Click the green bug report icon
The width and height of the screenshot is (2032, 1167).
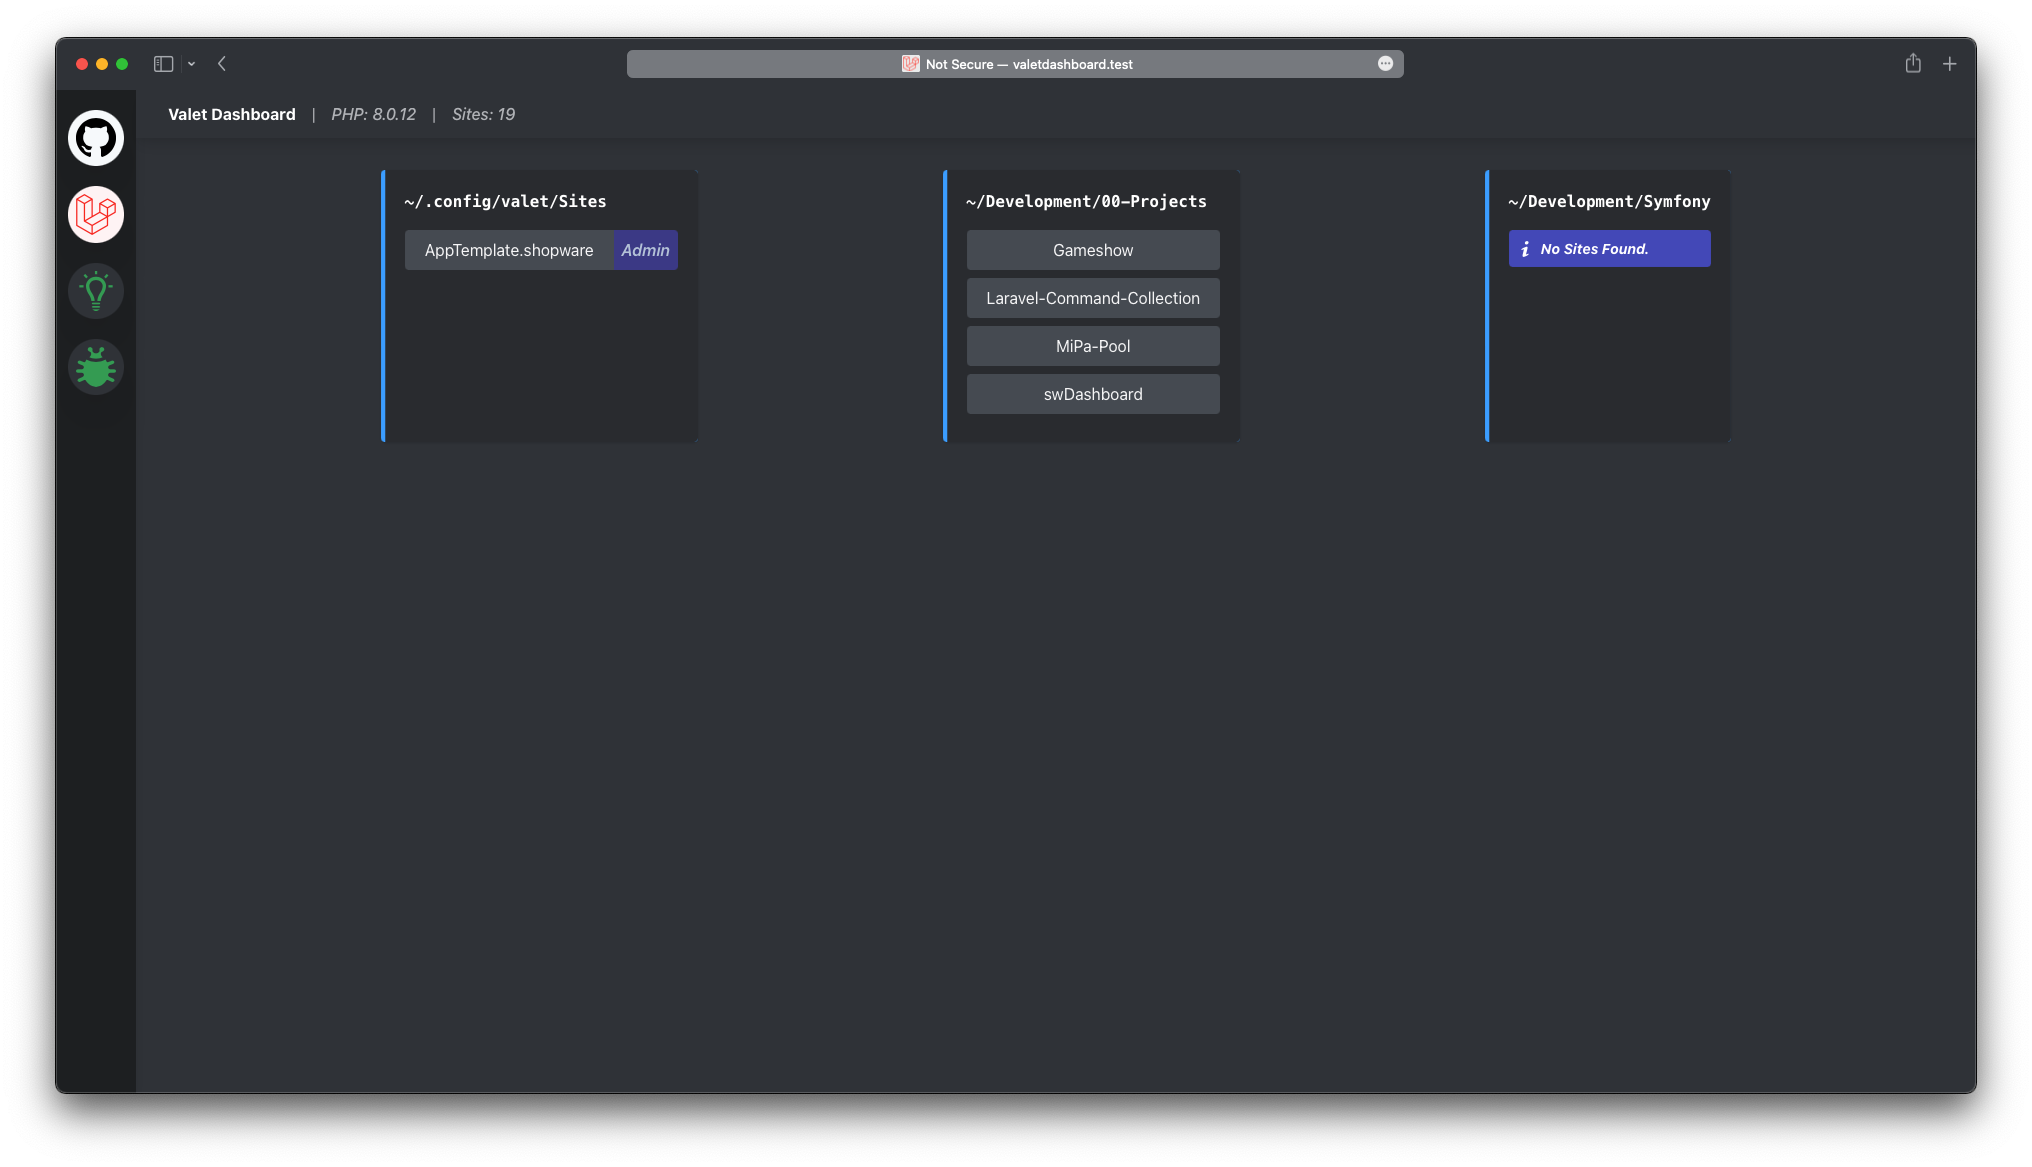point(96,367)
